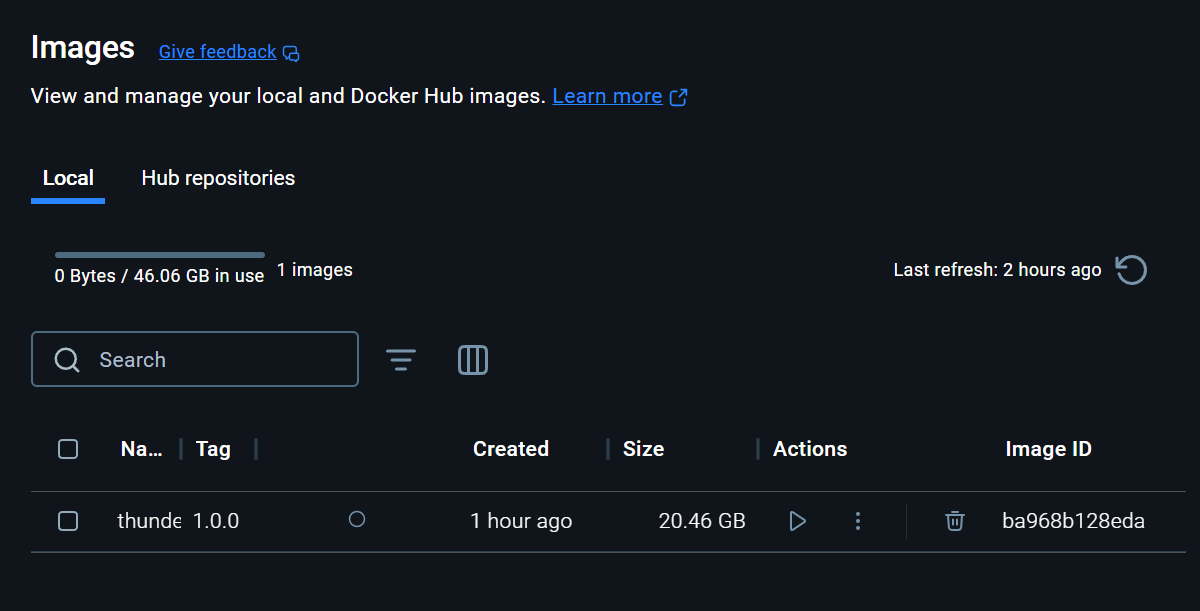Run the thunde image using the play icon
The width and height of the screenshot is (1200, 611).
pos(797,520)
